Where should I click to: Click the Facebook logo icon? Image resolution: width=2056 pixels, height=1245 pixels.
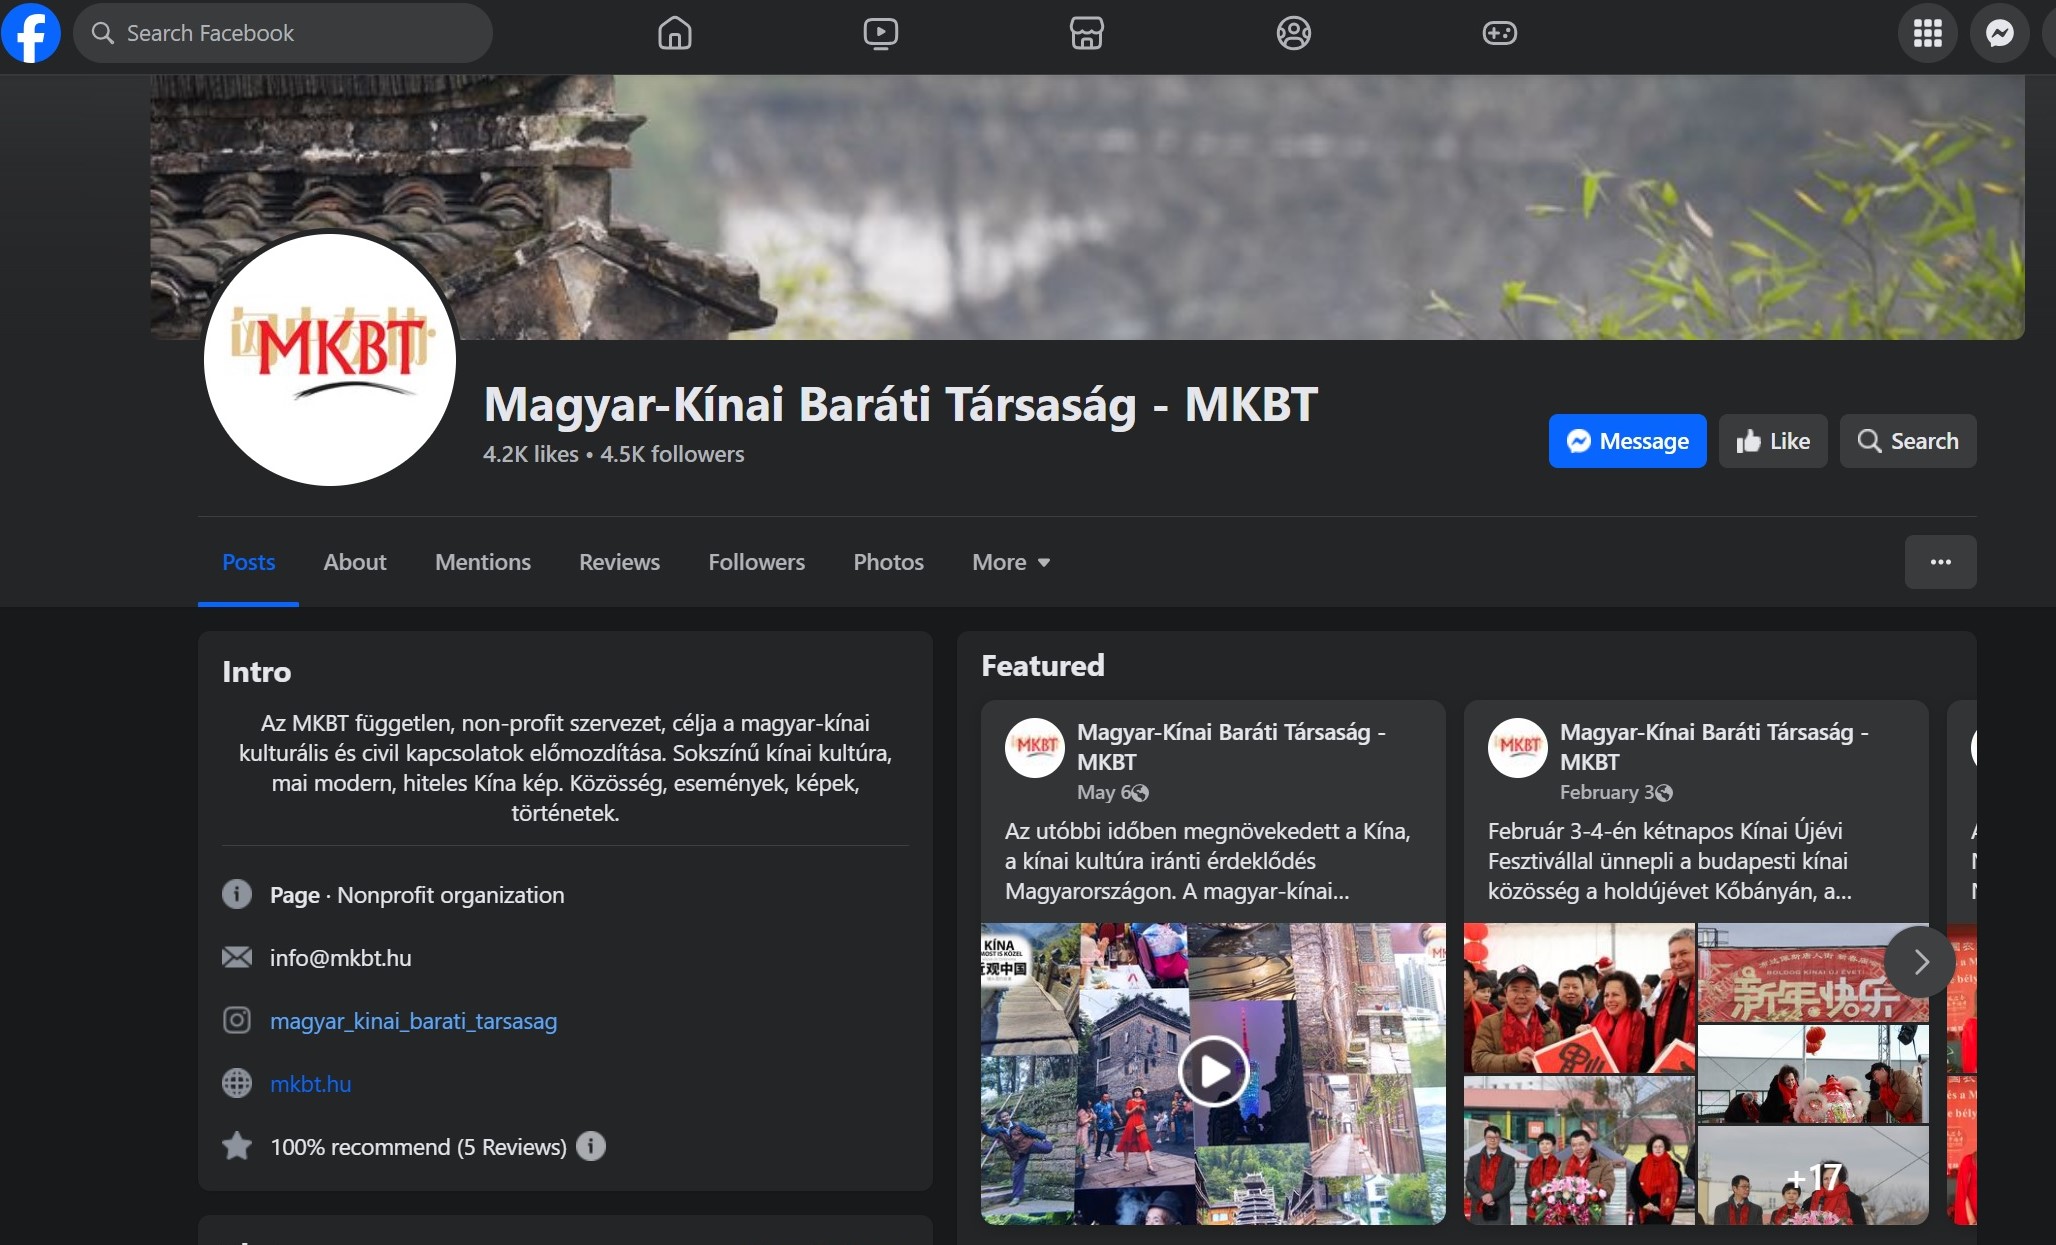tap(31, 33)
